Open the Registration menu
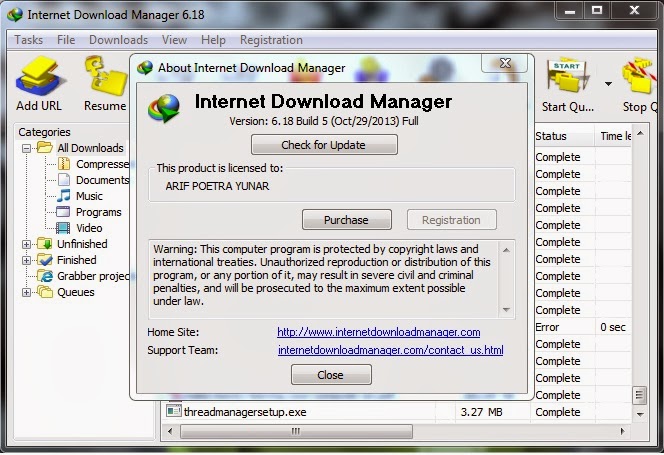 pyautogui.click(x=271, y=40)
